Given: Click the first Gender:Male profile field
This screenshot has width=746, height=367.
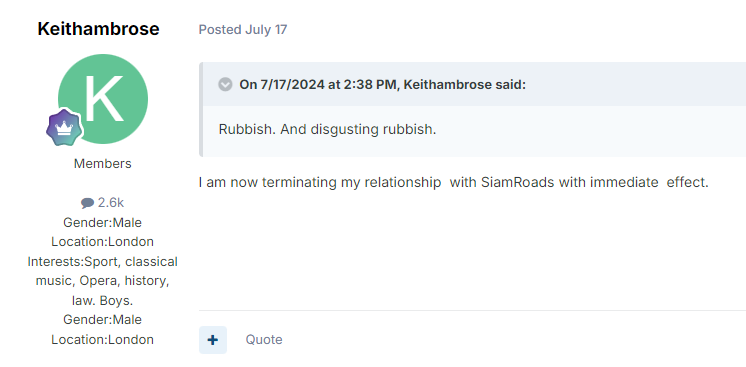Looking at the screenshot, I should point(103,223).
